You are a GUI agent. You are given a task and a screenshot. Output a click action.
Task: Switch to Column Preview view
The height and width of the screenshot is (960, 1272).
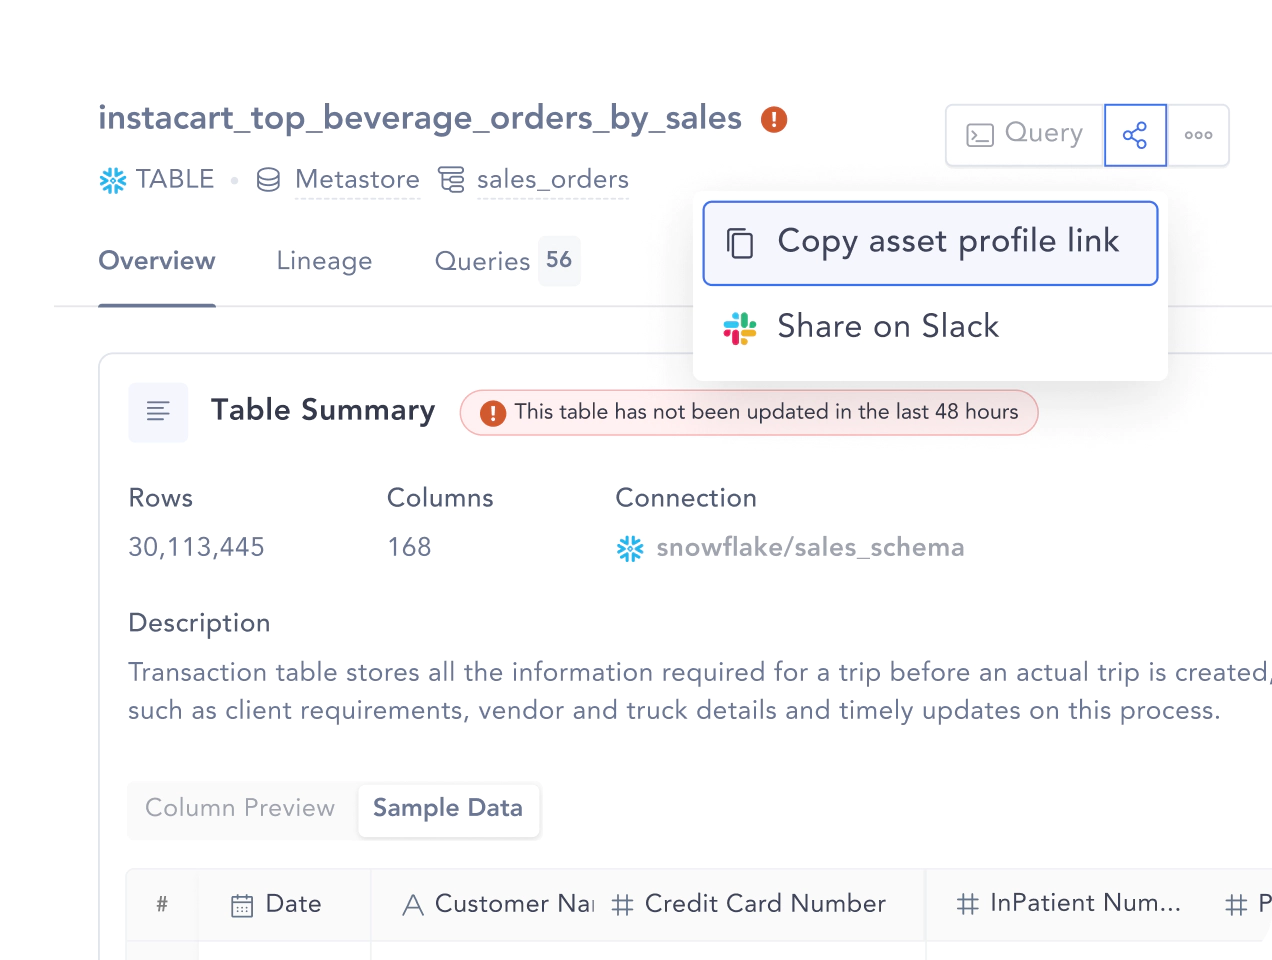click(x=240, y=808)
